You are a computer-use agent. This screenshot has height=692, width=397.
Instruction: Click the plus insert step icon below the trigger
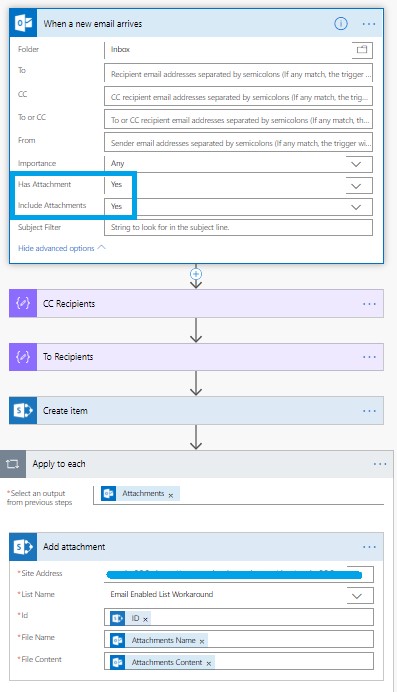pos(196,274)
